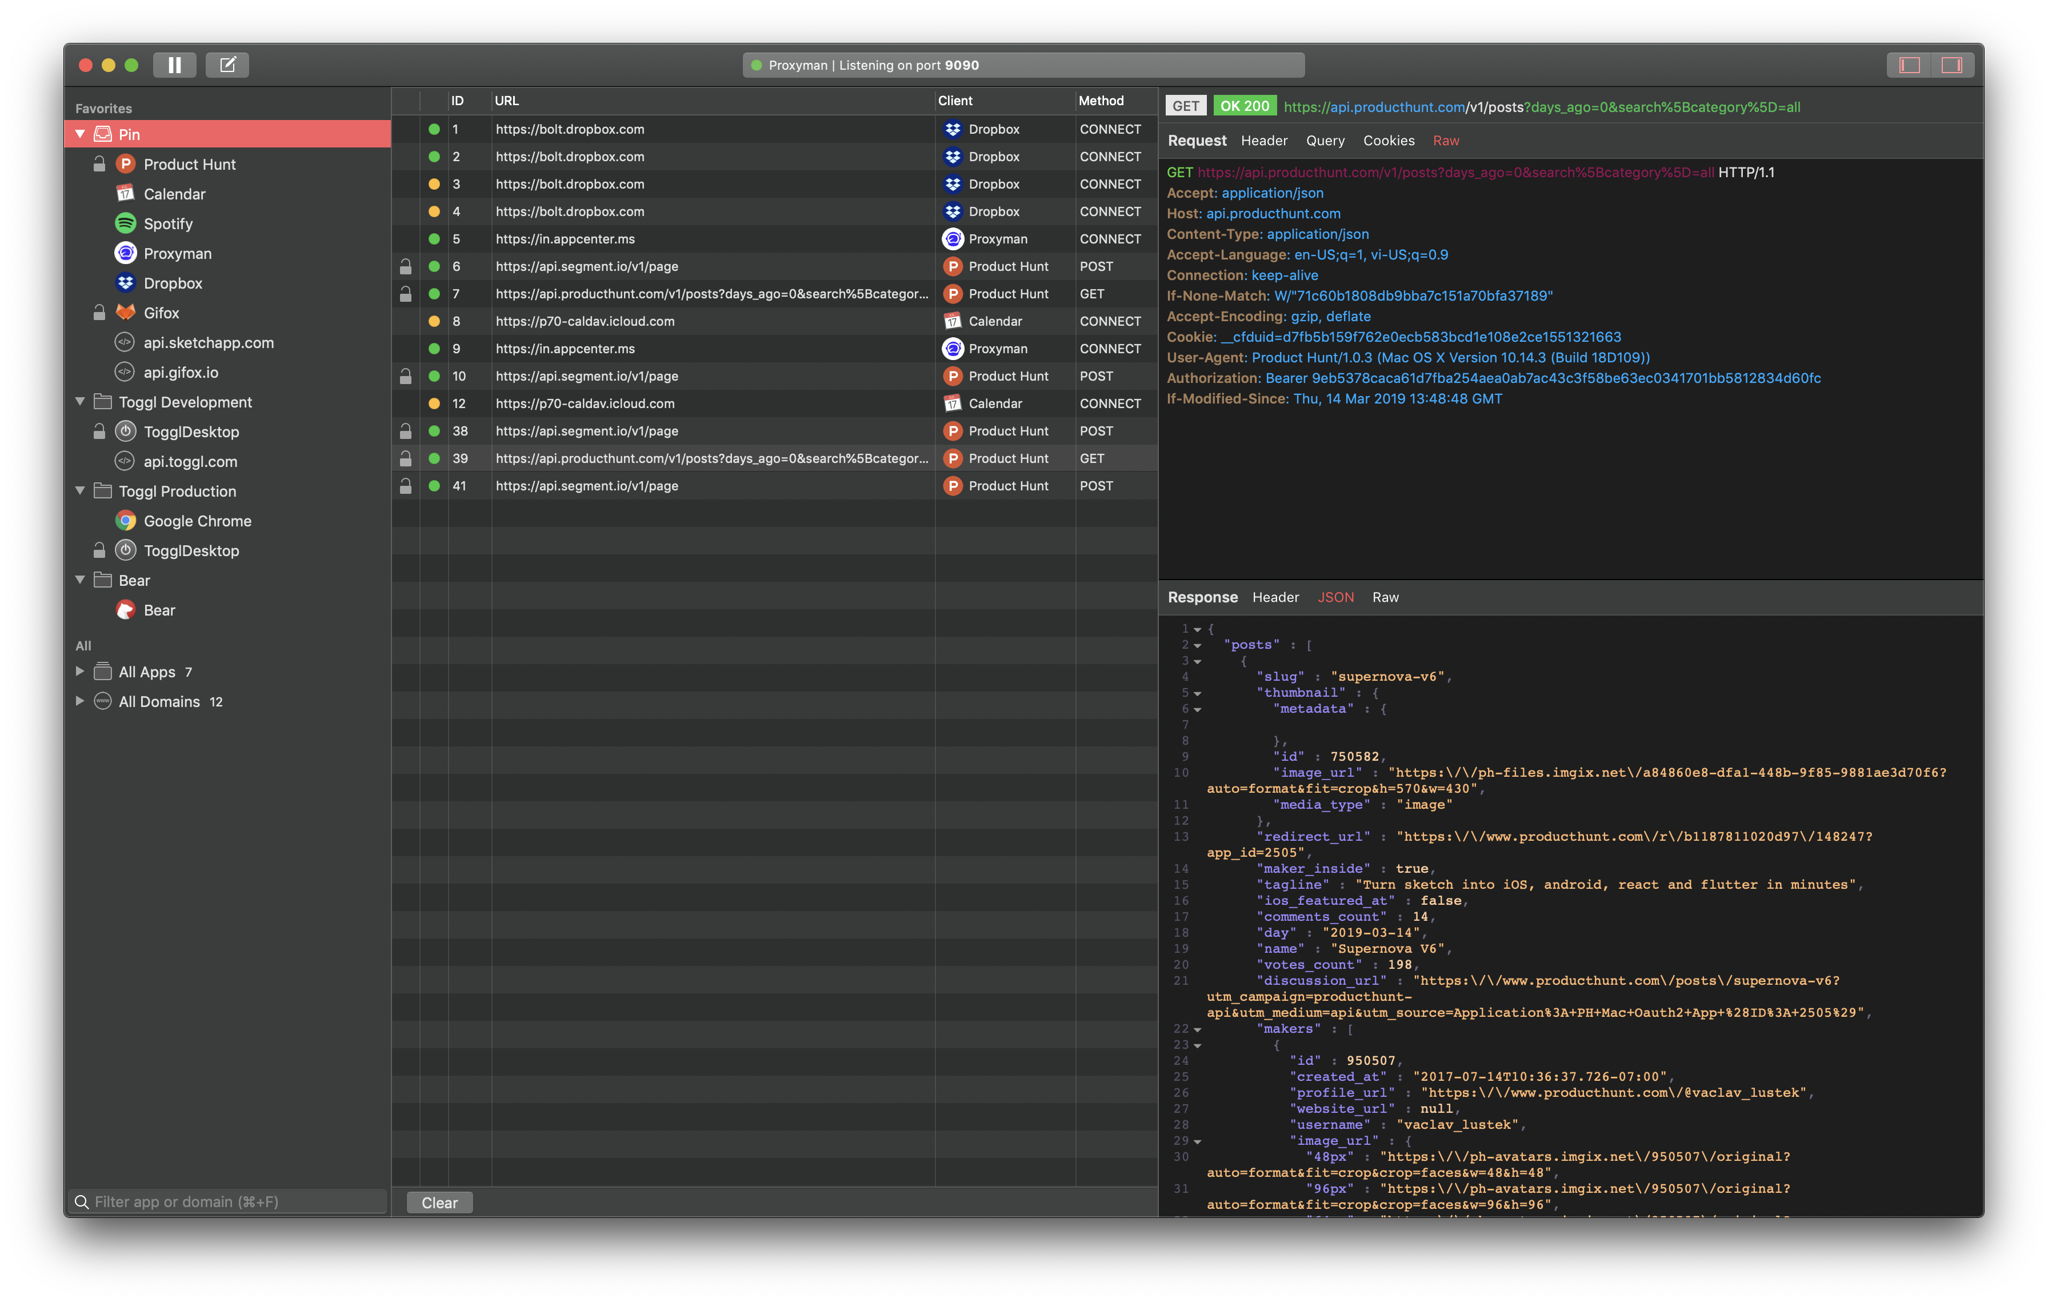Image resolution: width=2048 pixels, height=1302 pixels.
Task: Click lock icon beside TogglDesktop in Toggl Production
Action: pos(99,551)
